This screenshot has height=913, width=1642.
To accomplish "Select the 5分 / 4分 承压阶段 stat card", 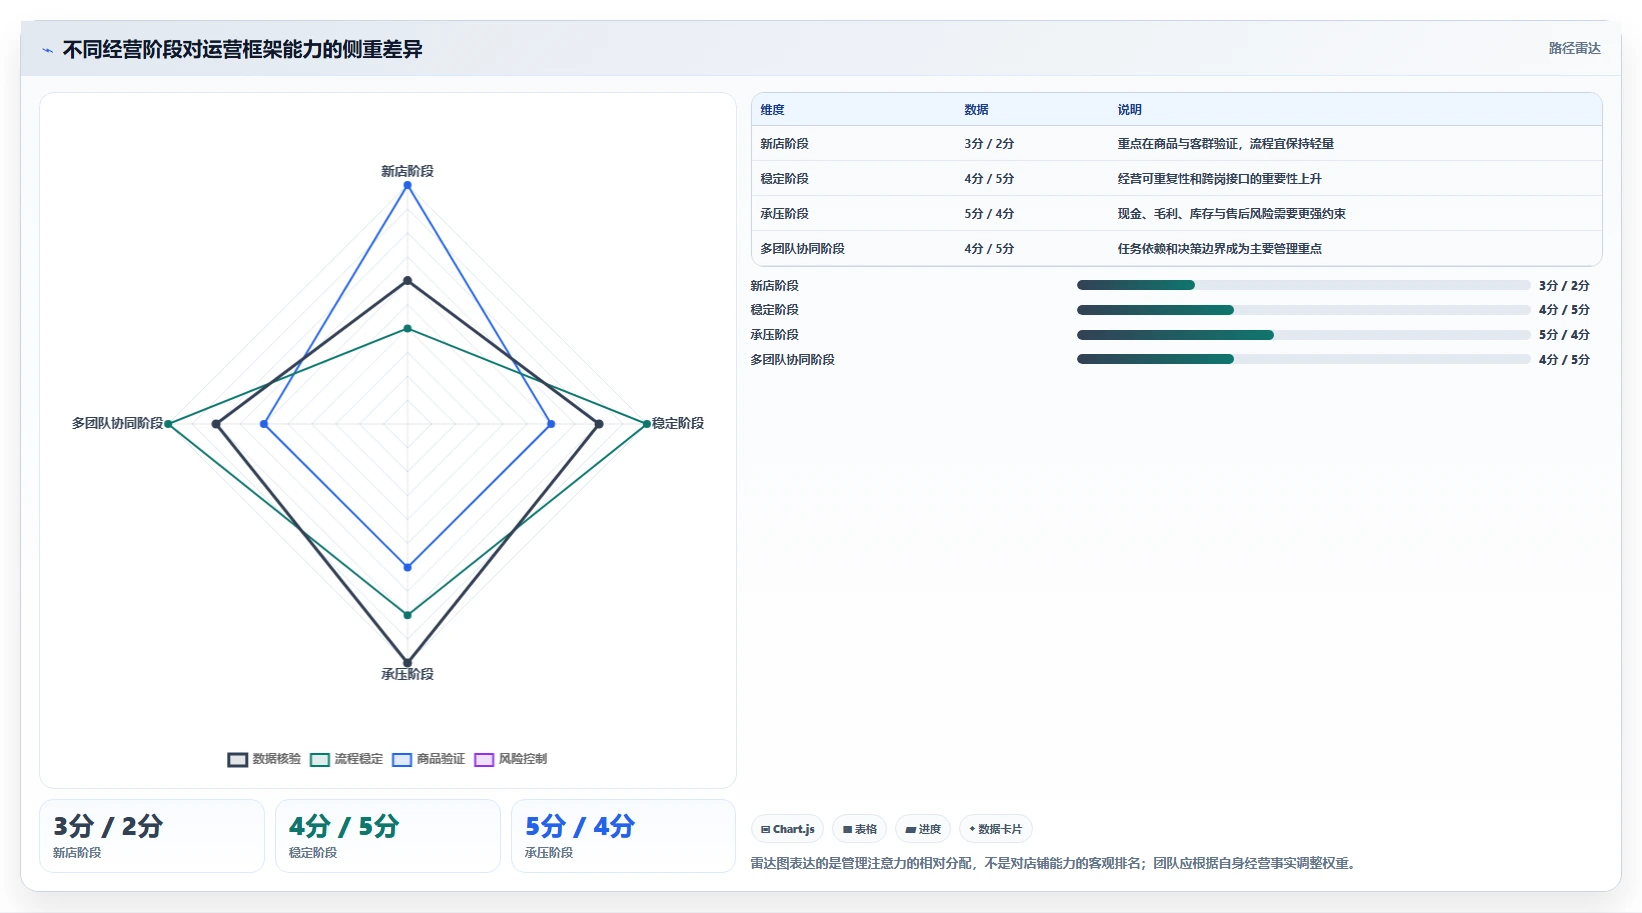I will 624,836.
